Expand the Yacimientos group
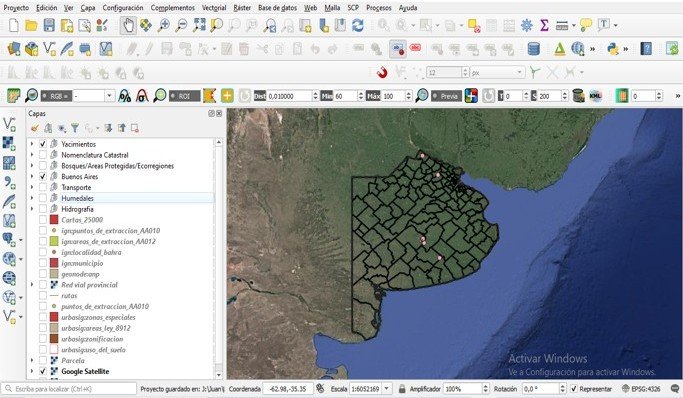This screenshot has height=398, width=683. 32,144
